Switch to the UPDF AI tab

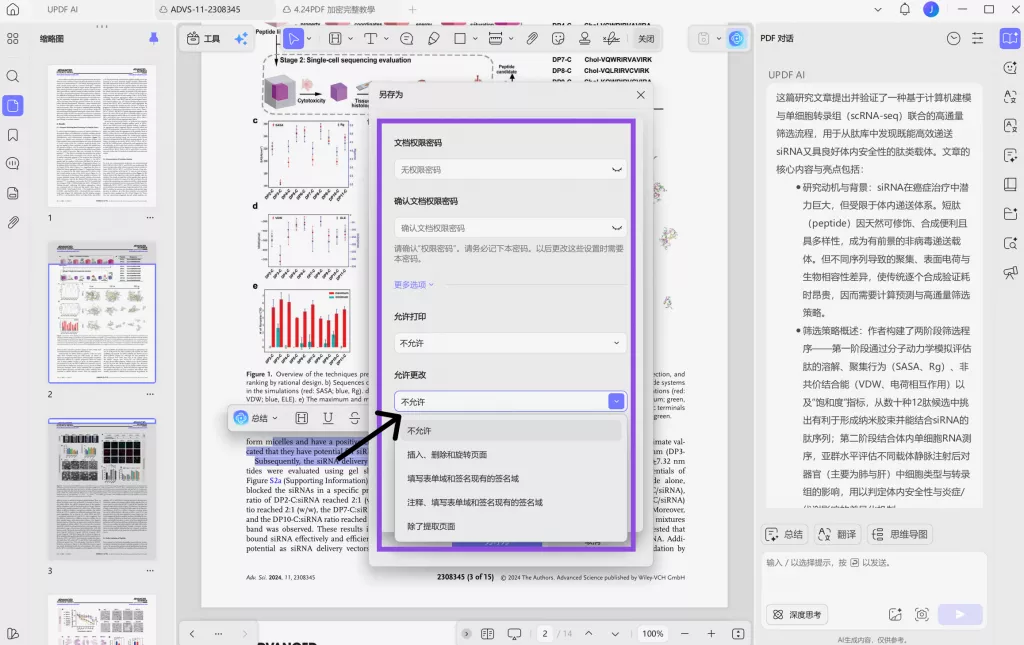[x=63, y=10]
